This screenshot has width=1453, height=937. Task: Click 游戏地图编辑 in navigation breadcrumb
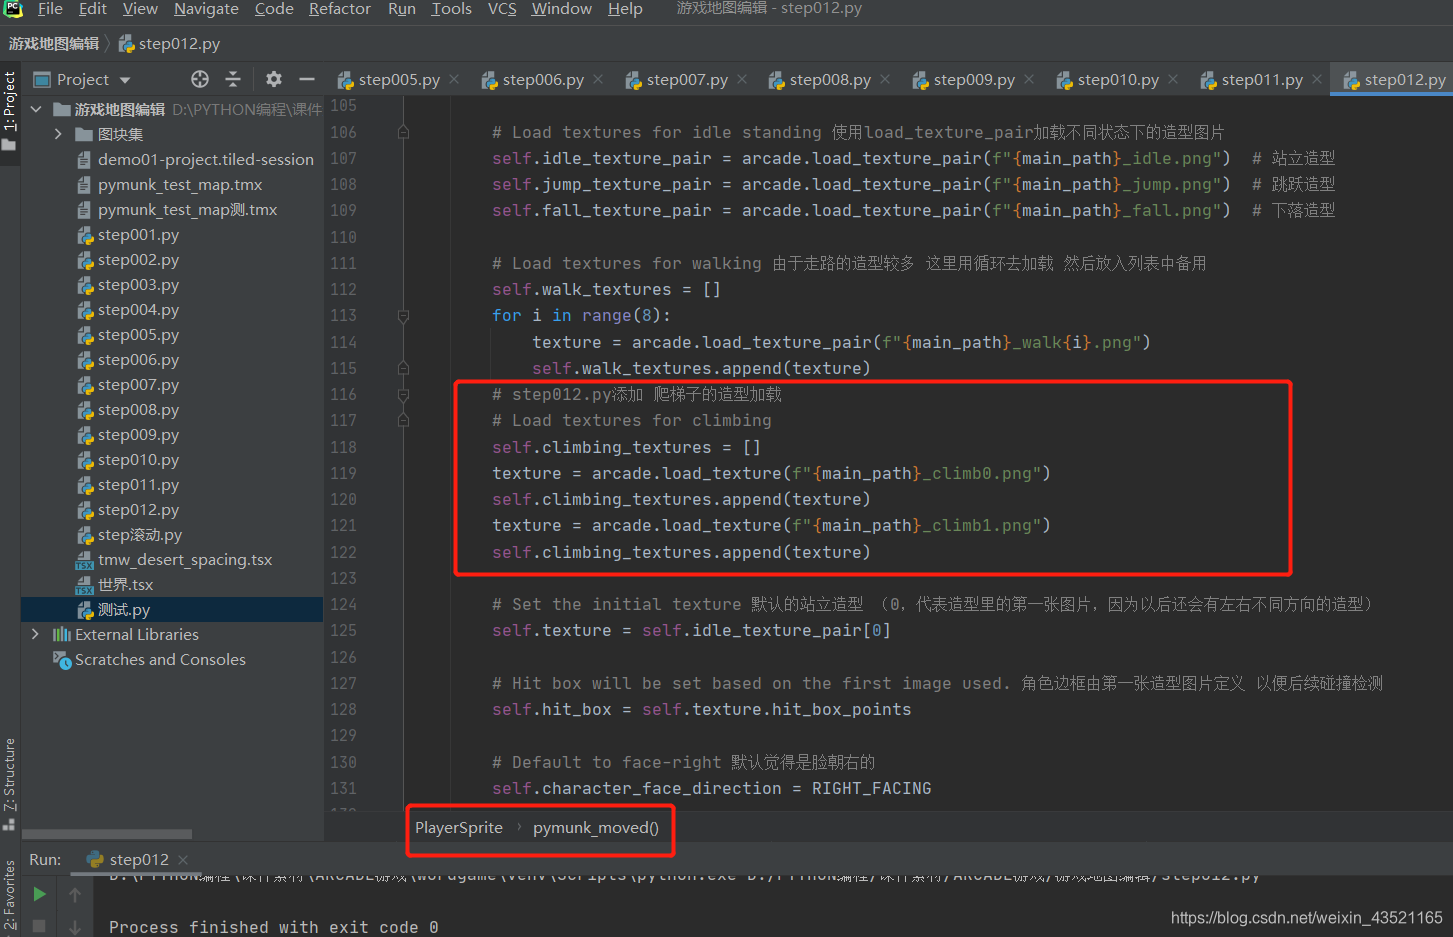click(x=54, y=43)
